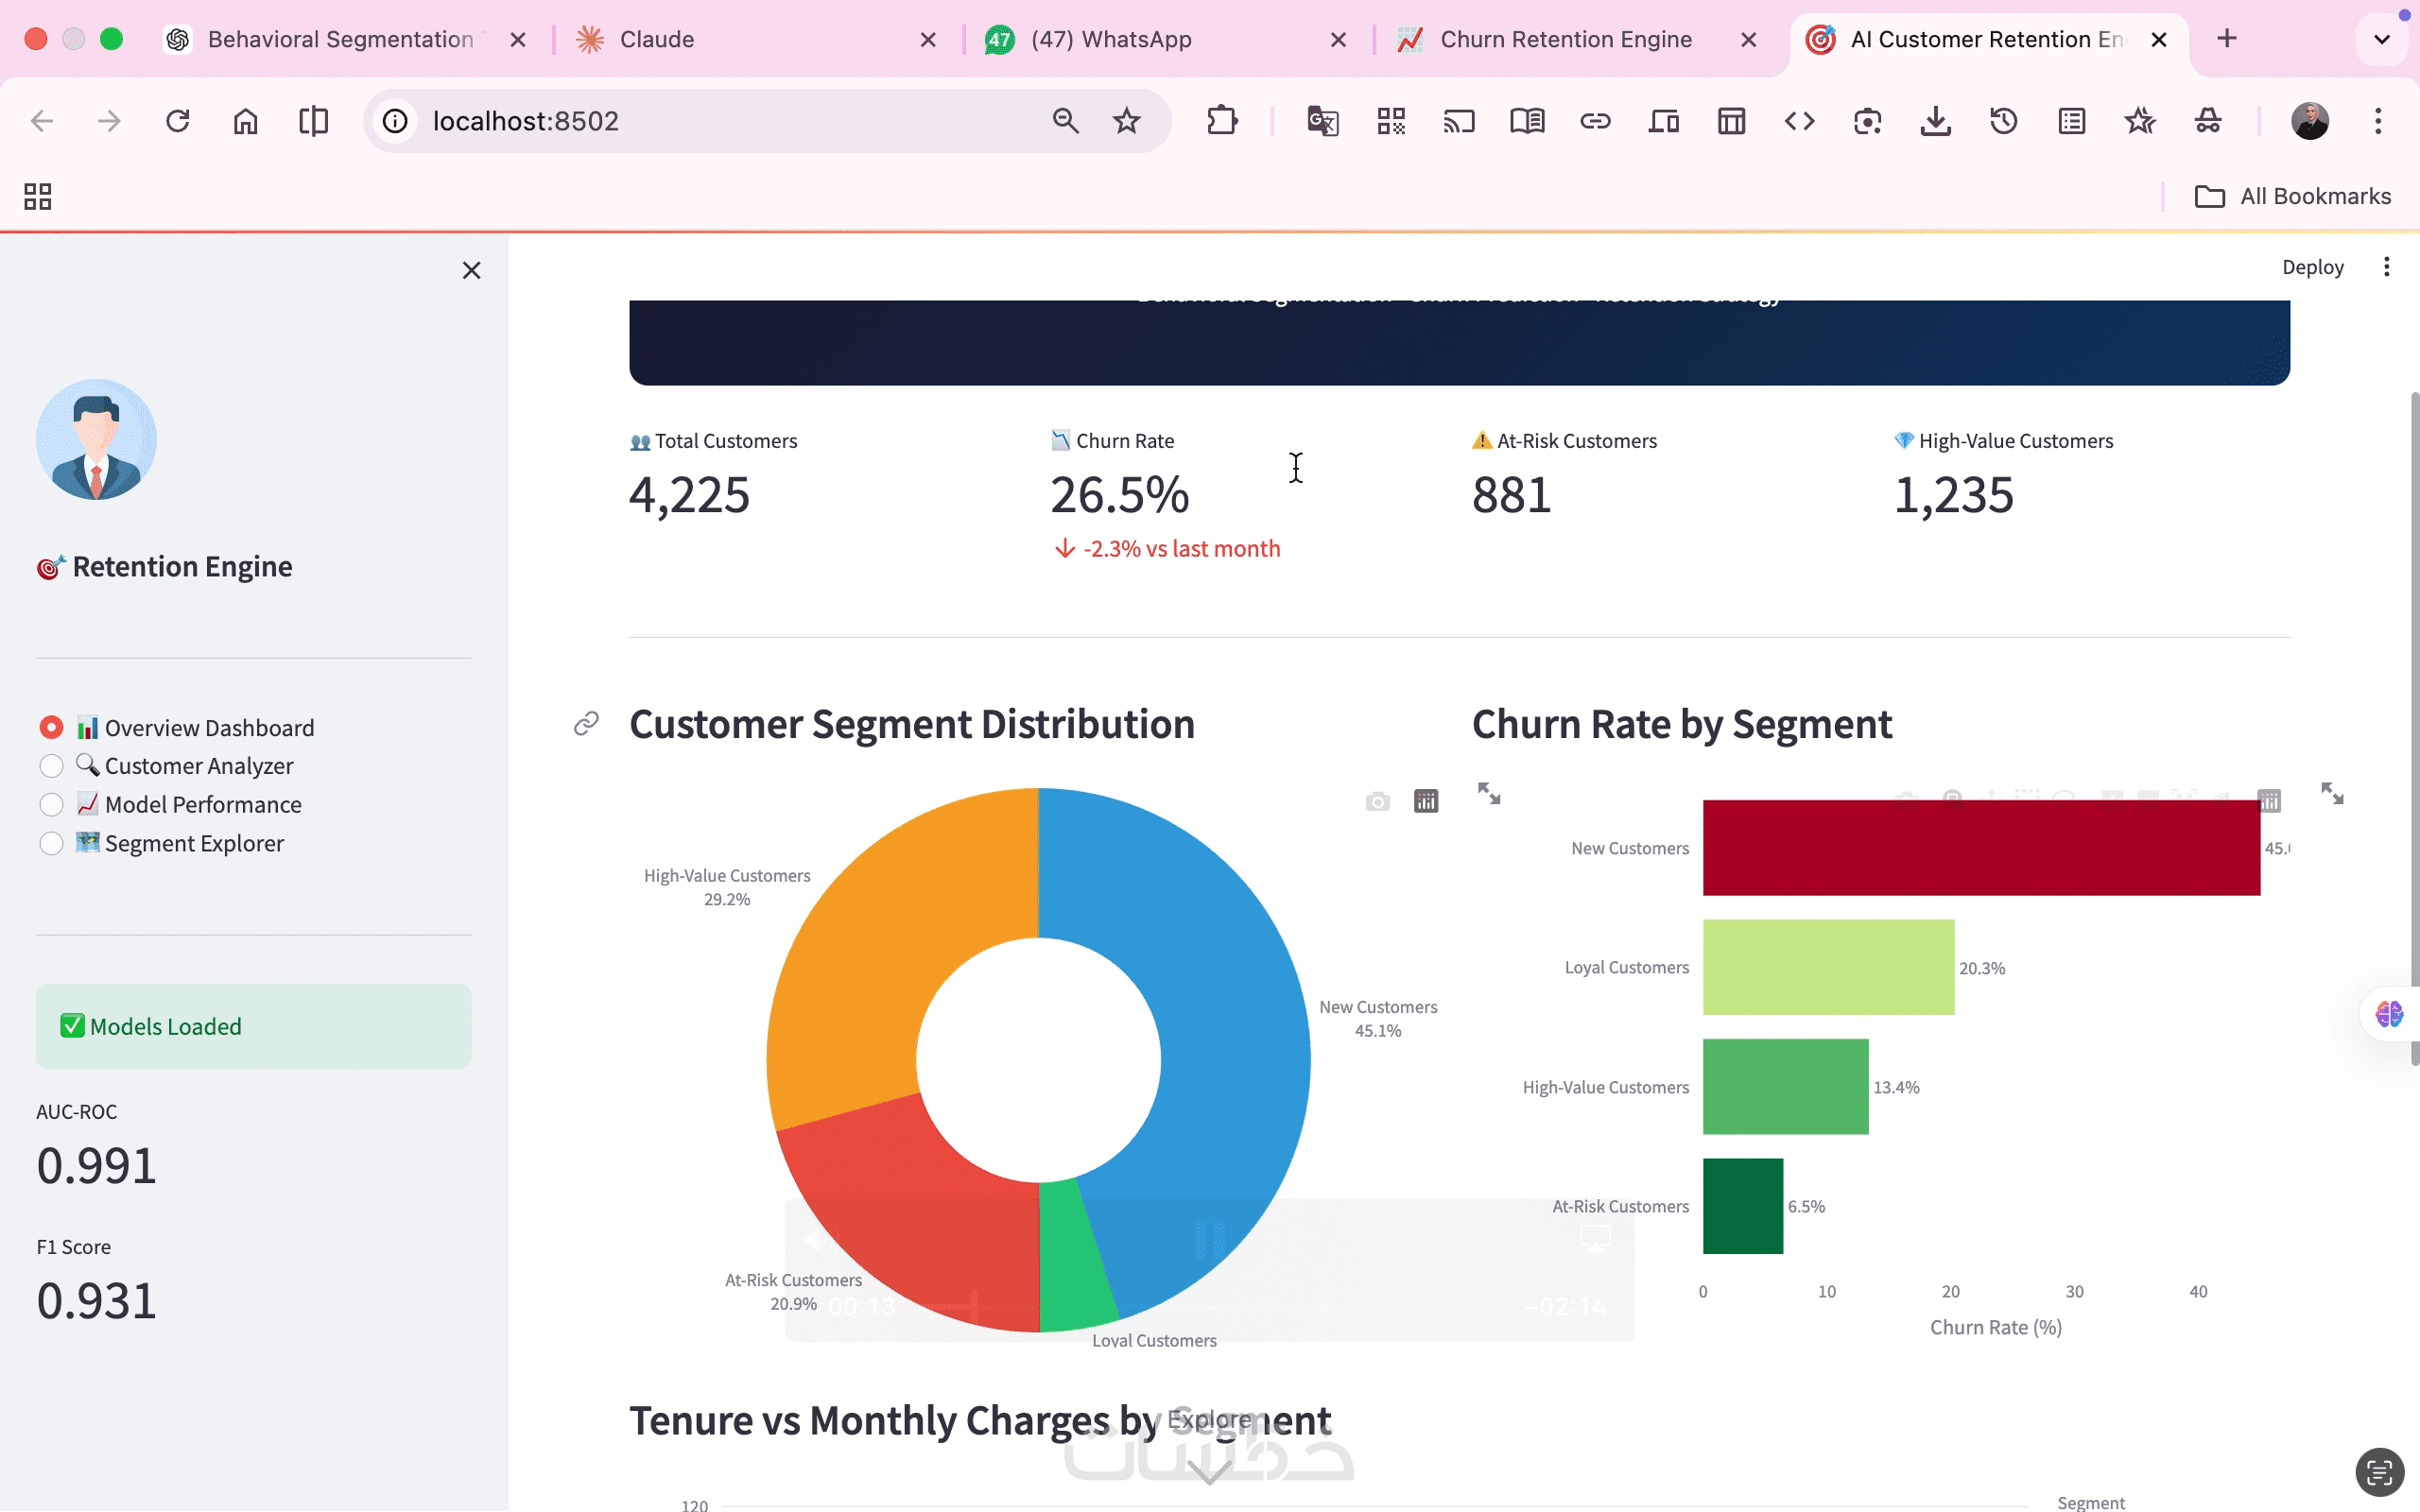Screen dimensions: 2420x1512
Task: Click the Deploy button
Action: [x=2312, y=267]
